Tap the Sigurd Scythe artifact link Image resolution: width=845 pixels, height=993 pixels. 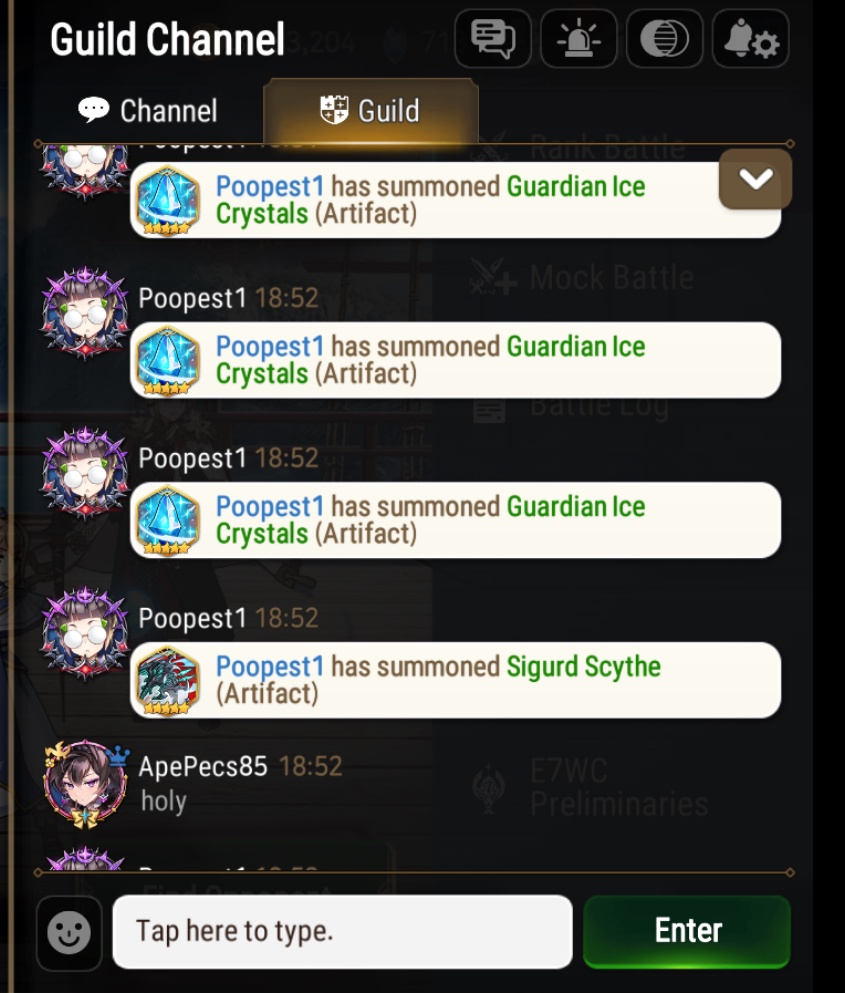point(583,666)
